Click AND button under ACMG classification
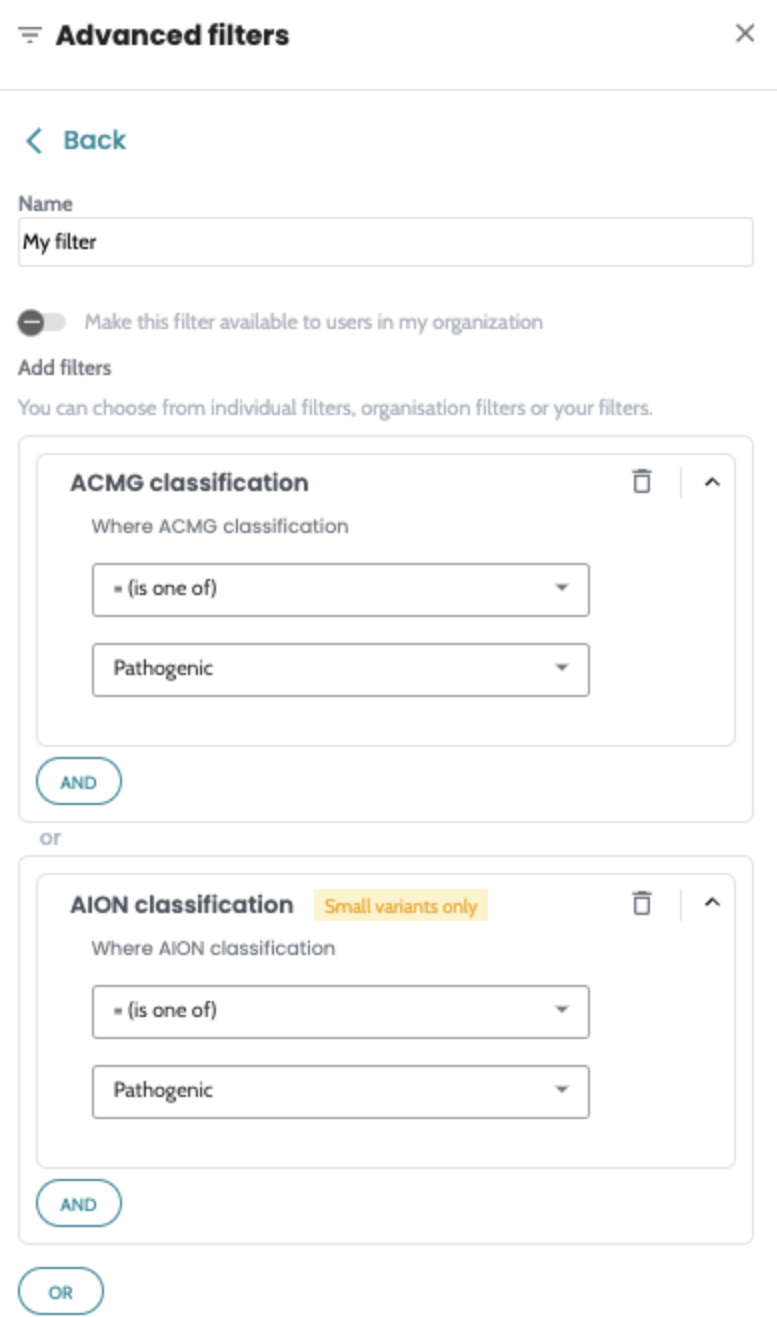 click(78, 782)
